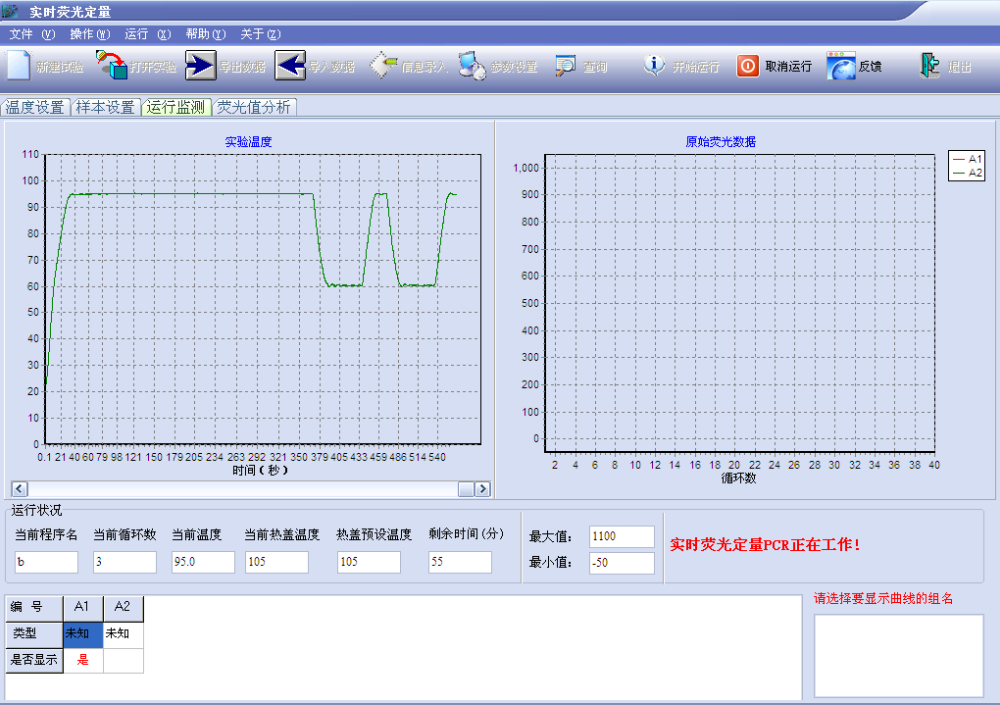
Task: Click the group name list box
Action: [x=899, y=656]
